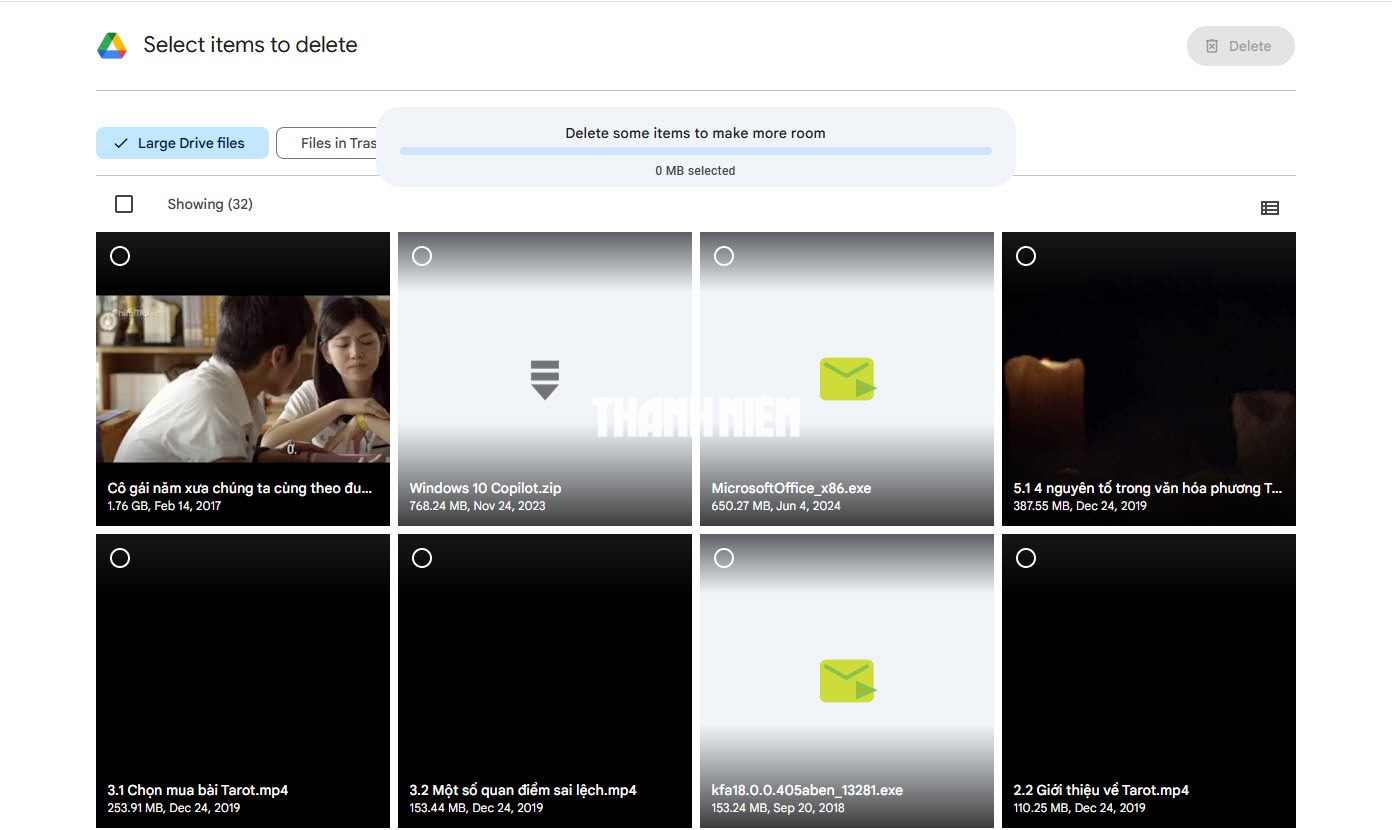
Task: Click the Large Drive files filter chip
Action: click(x=182, y=143)
